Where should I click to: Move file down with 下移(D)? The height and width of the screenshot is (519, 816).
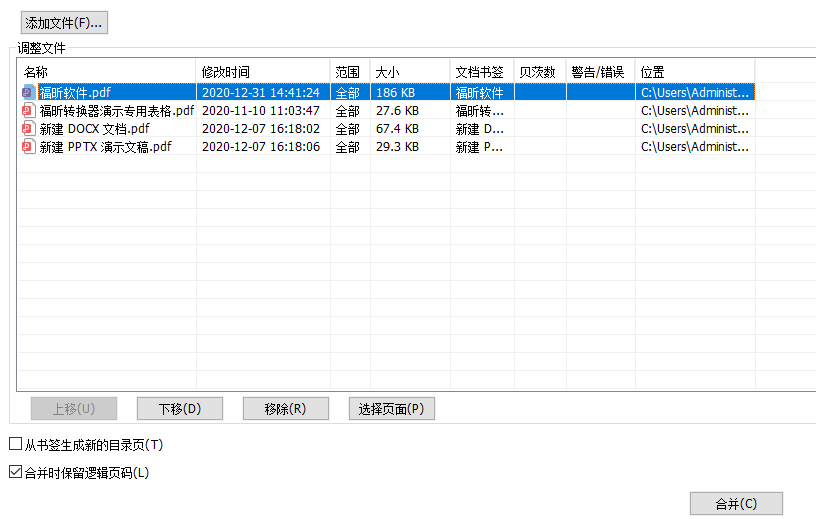point(180,409)
